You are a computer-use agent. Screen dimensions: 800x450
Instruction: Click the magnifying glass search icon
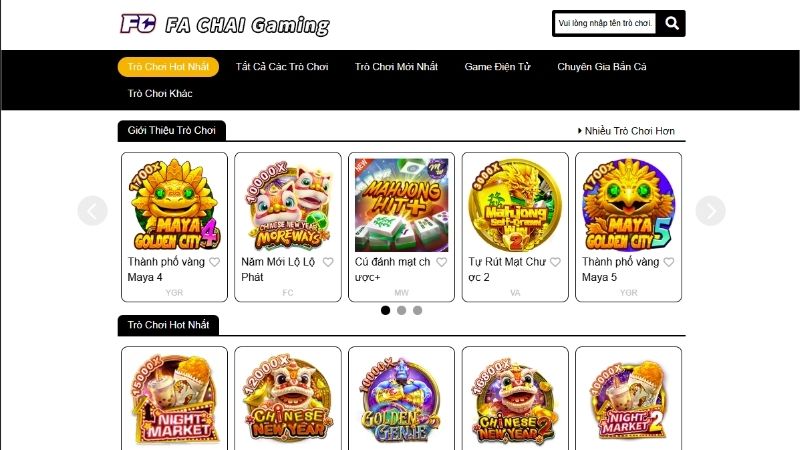click(671, 23)
